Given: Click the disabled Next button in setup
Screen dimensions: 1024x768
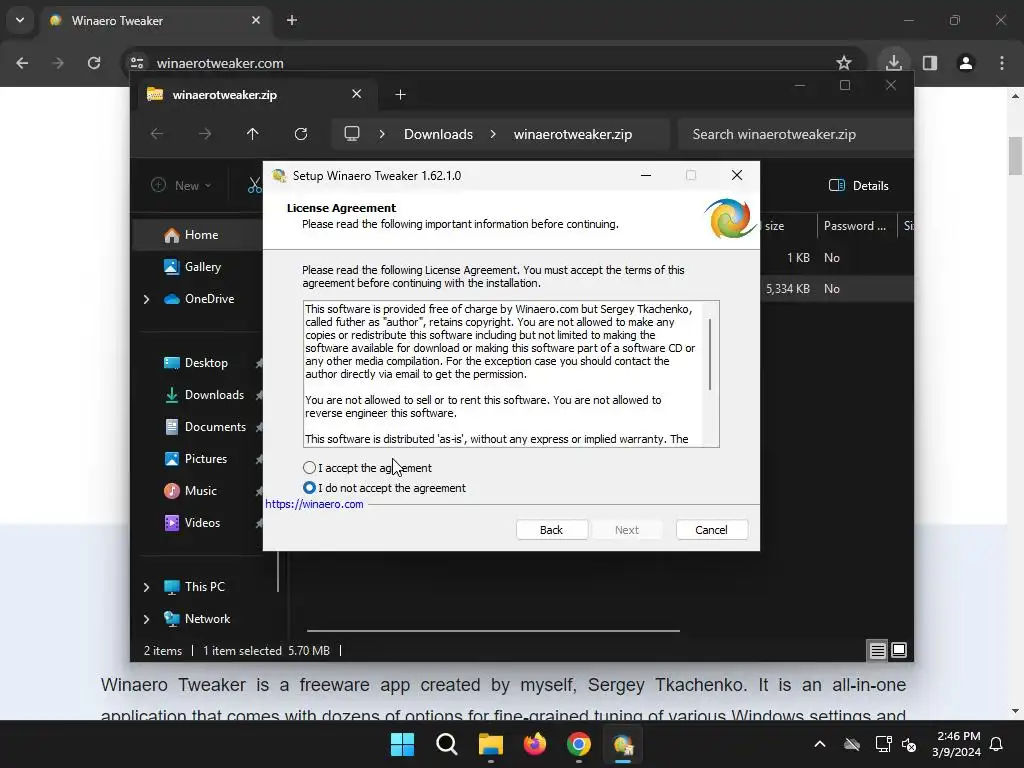Looking at the screenshot, I should coord(627,530).
